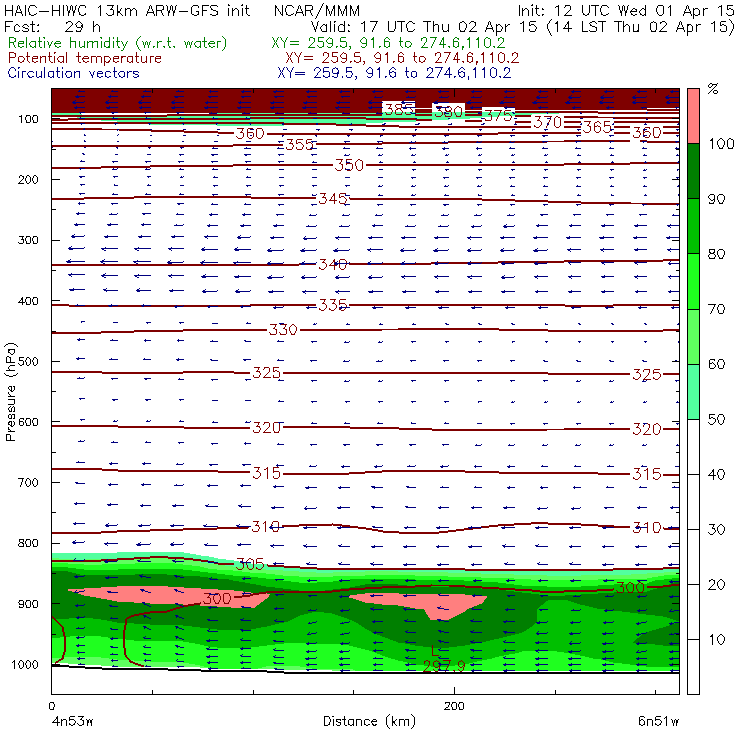Screen dimensions: 740x740
Task: Click the 60–70% light green colorbar segment
Action: point(693,336)
